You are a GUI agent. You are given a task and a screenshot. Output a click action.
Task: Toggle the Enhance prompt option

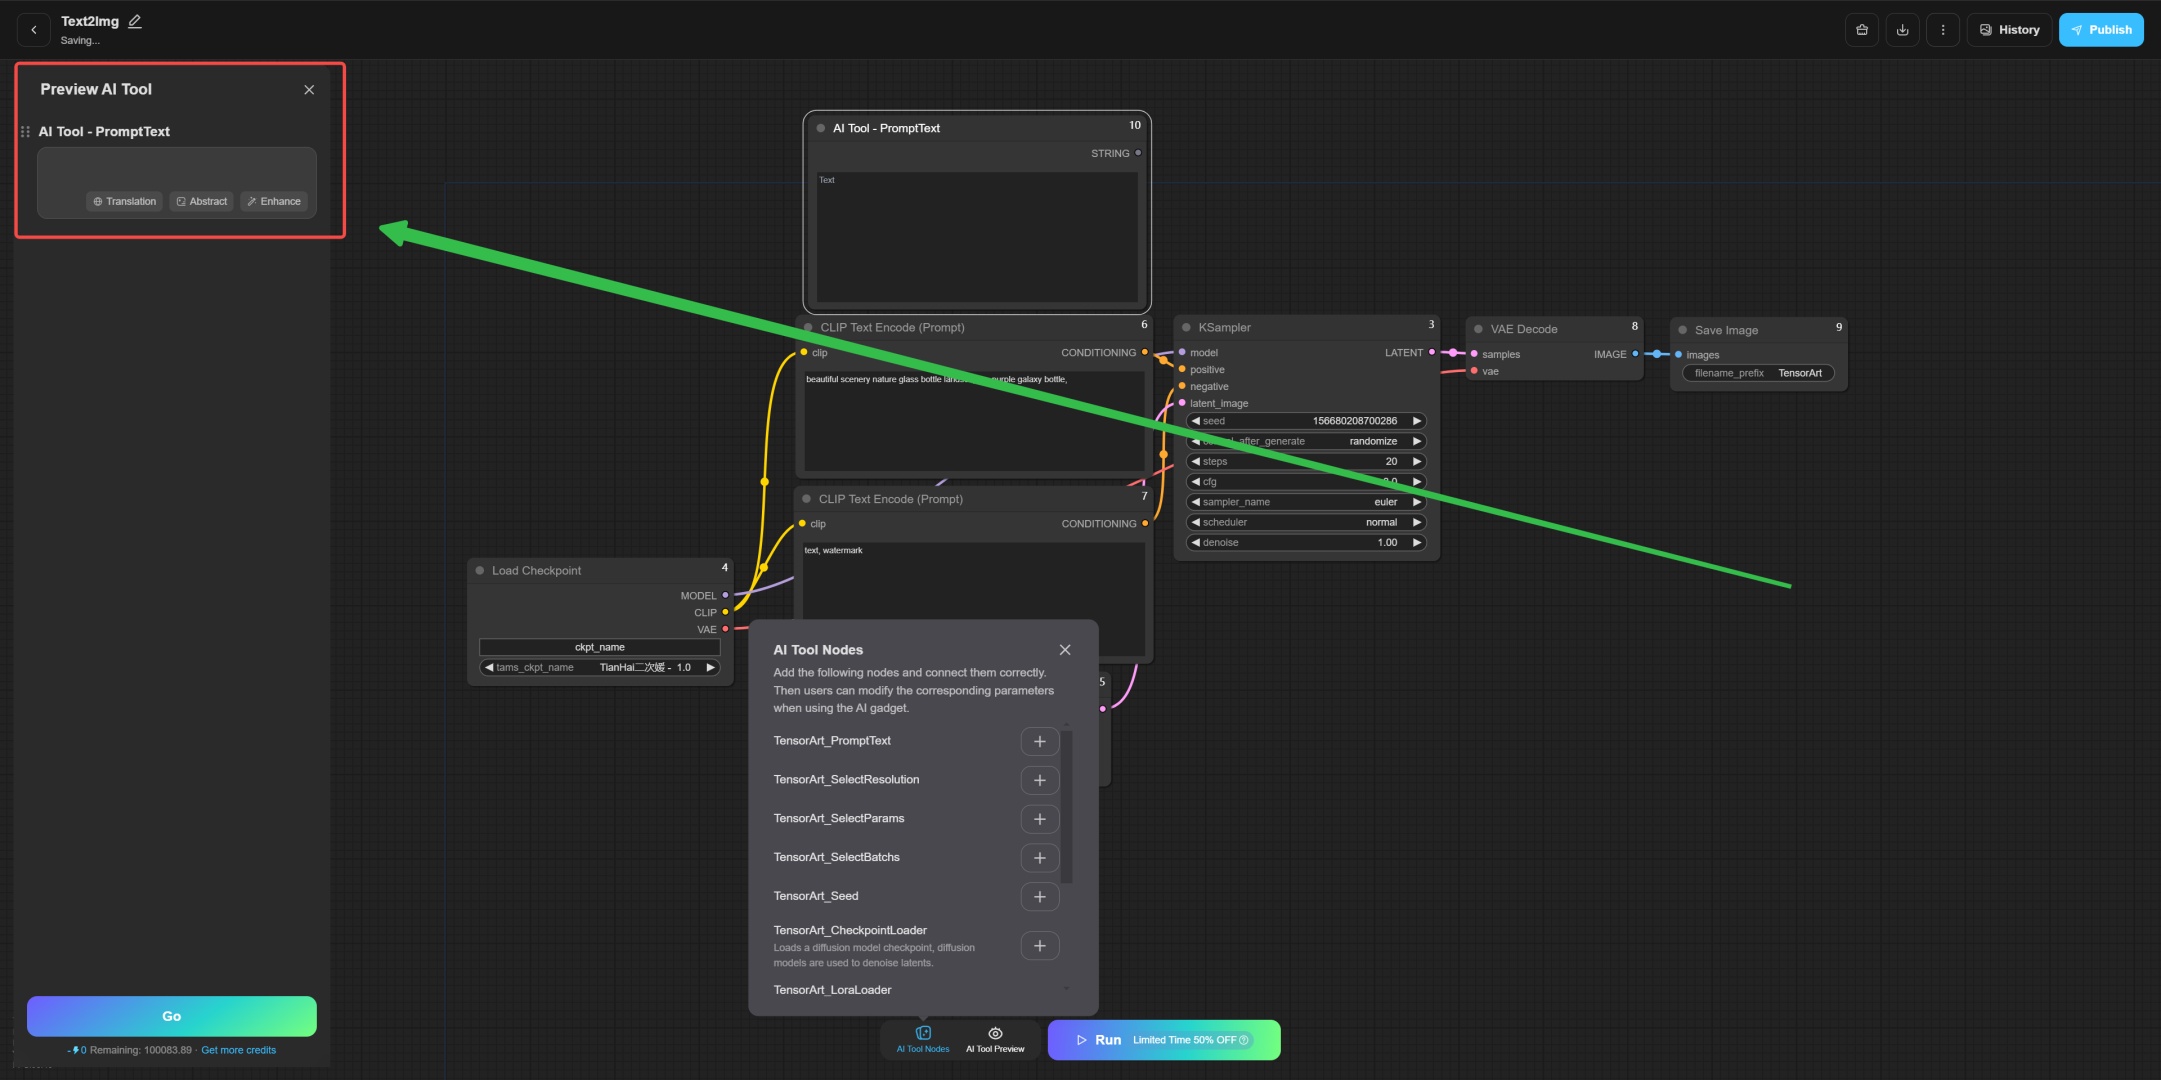coord(275,201)
